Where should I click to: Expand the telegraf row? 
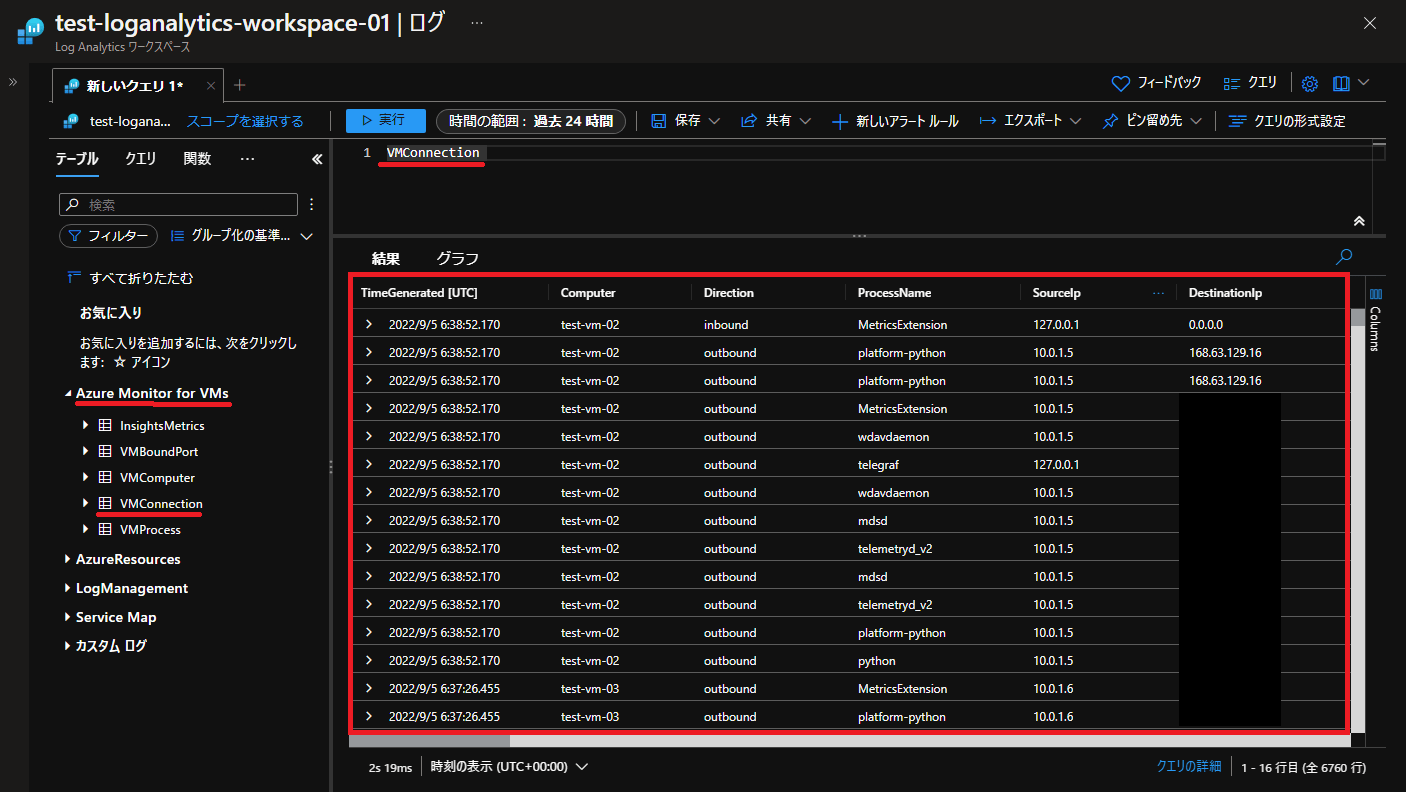coord(368,465)
